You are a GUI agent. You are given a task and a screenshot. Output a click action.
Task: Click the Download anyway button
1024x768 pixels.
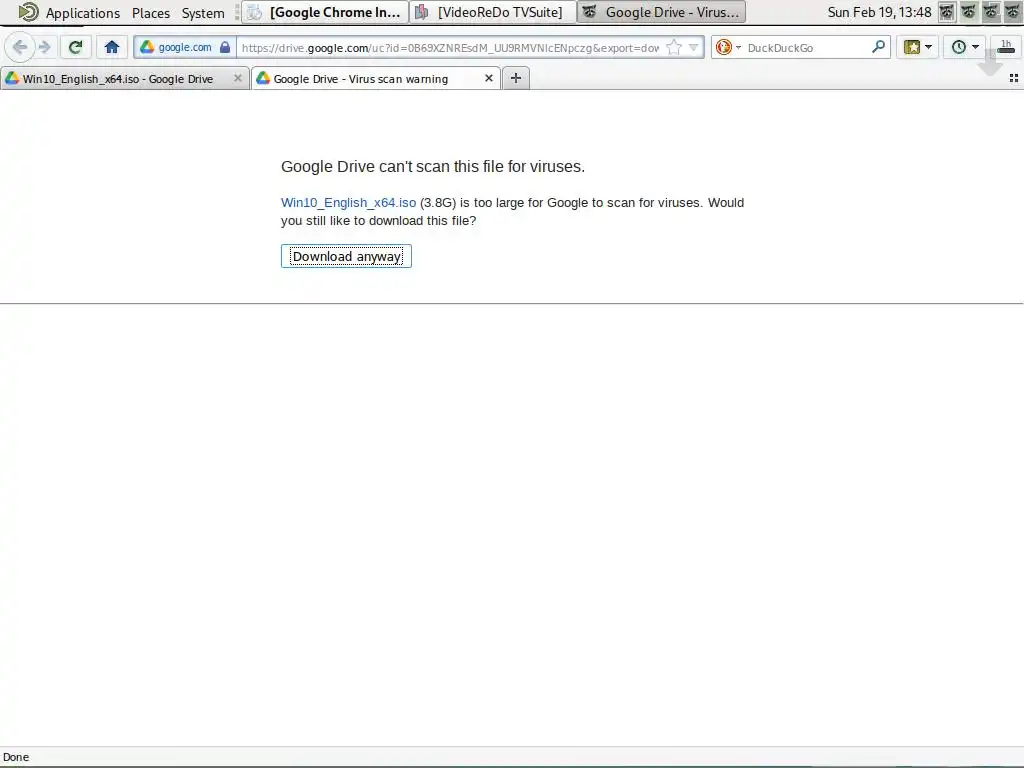point(346,256)
